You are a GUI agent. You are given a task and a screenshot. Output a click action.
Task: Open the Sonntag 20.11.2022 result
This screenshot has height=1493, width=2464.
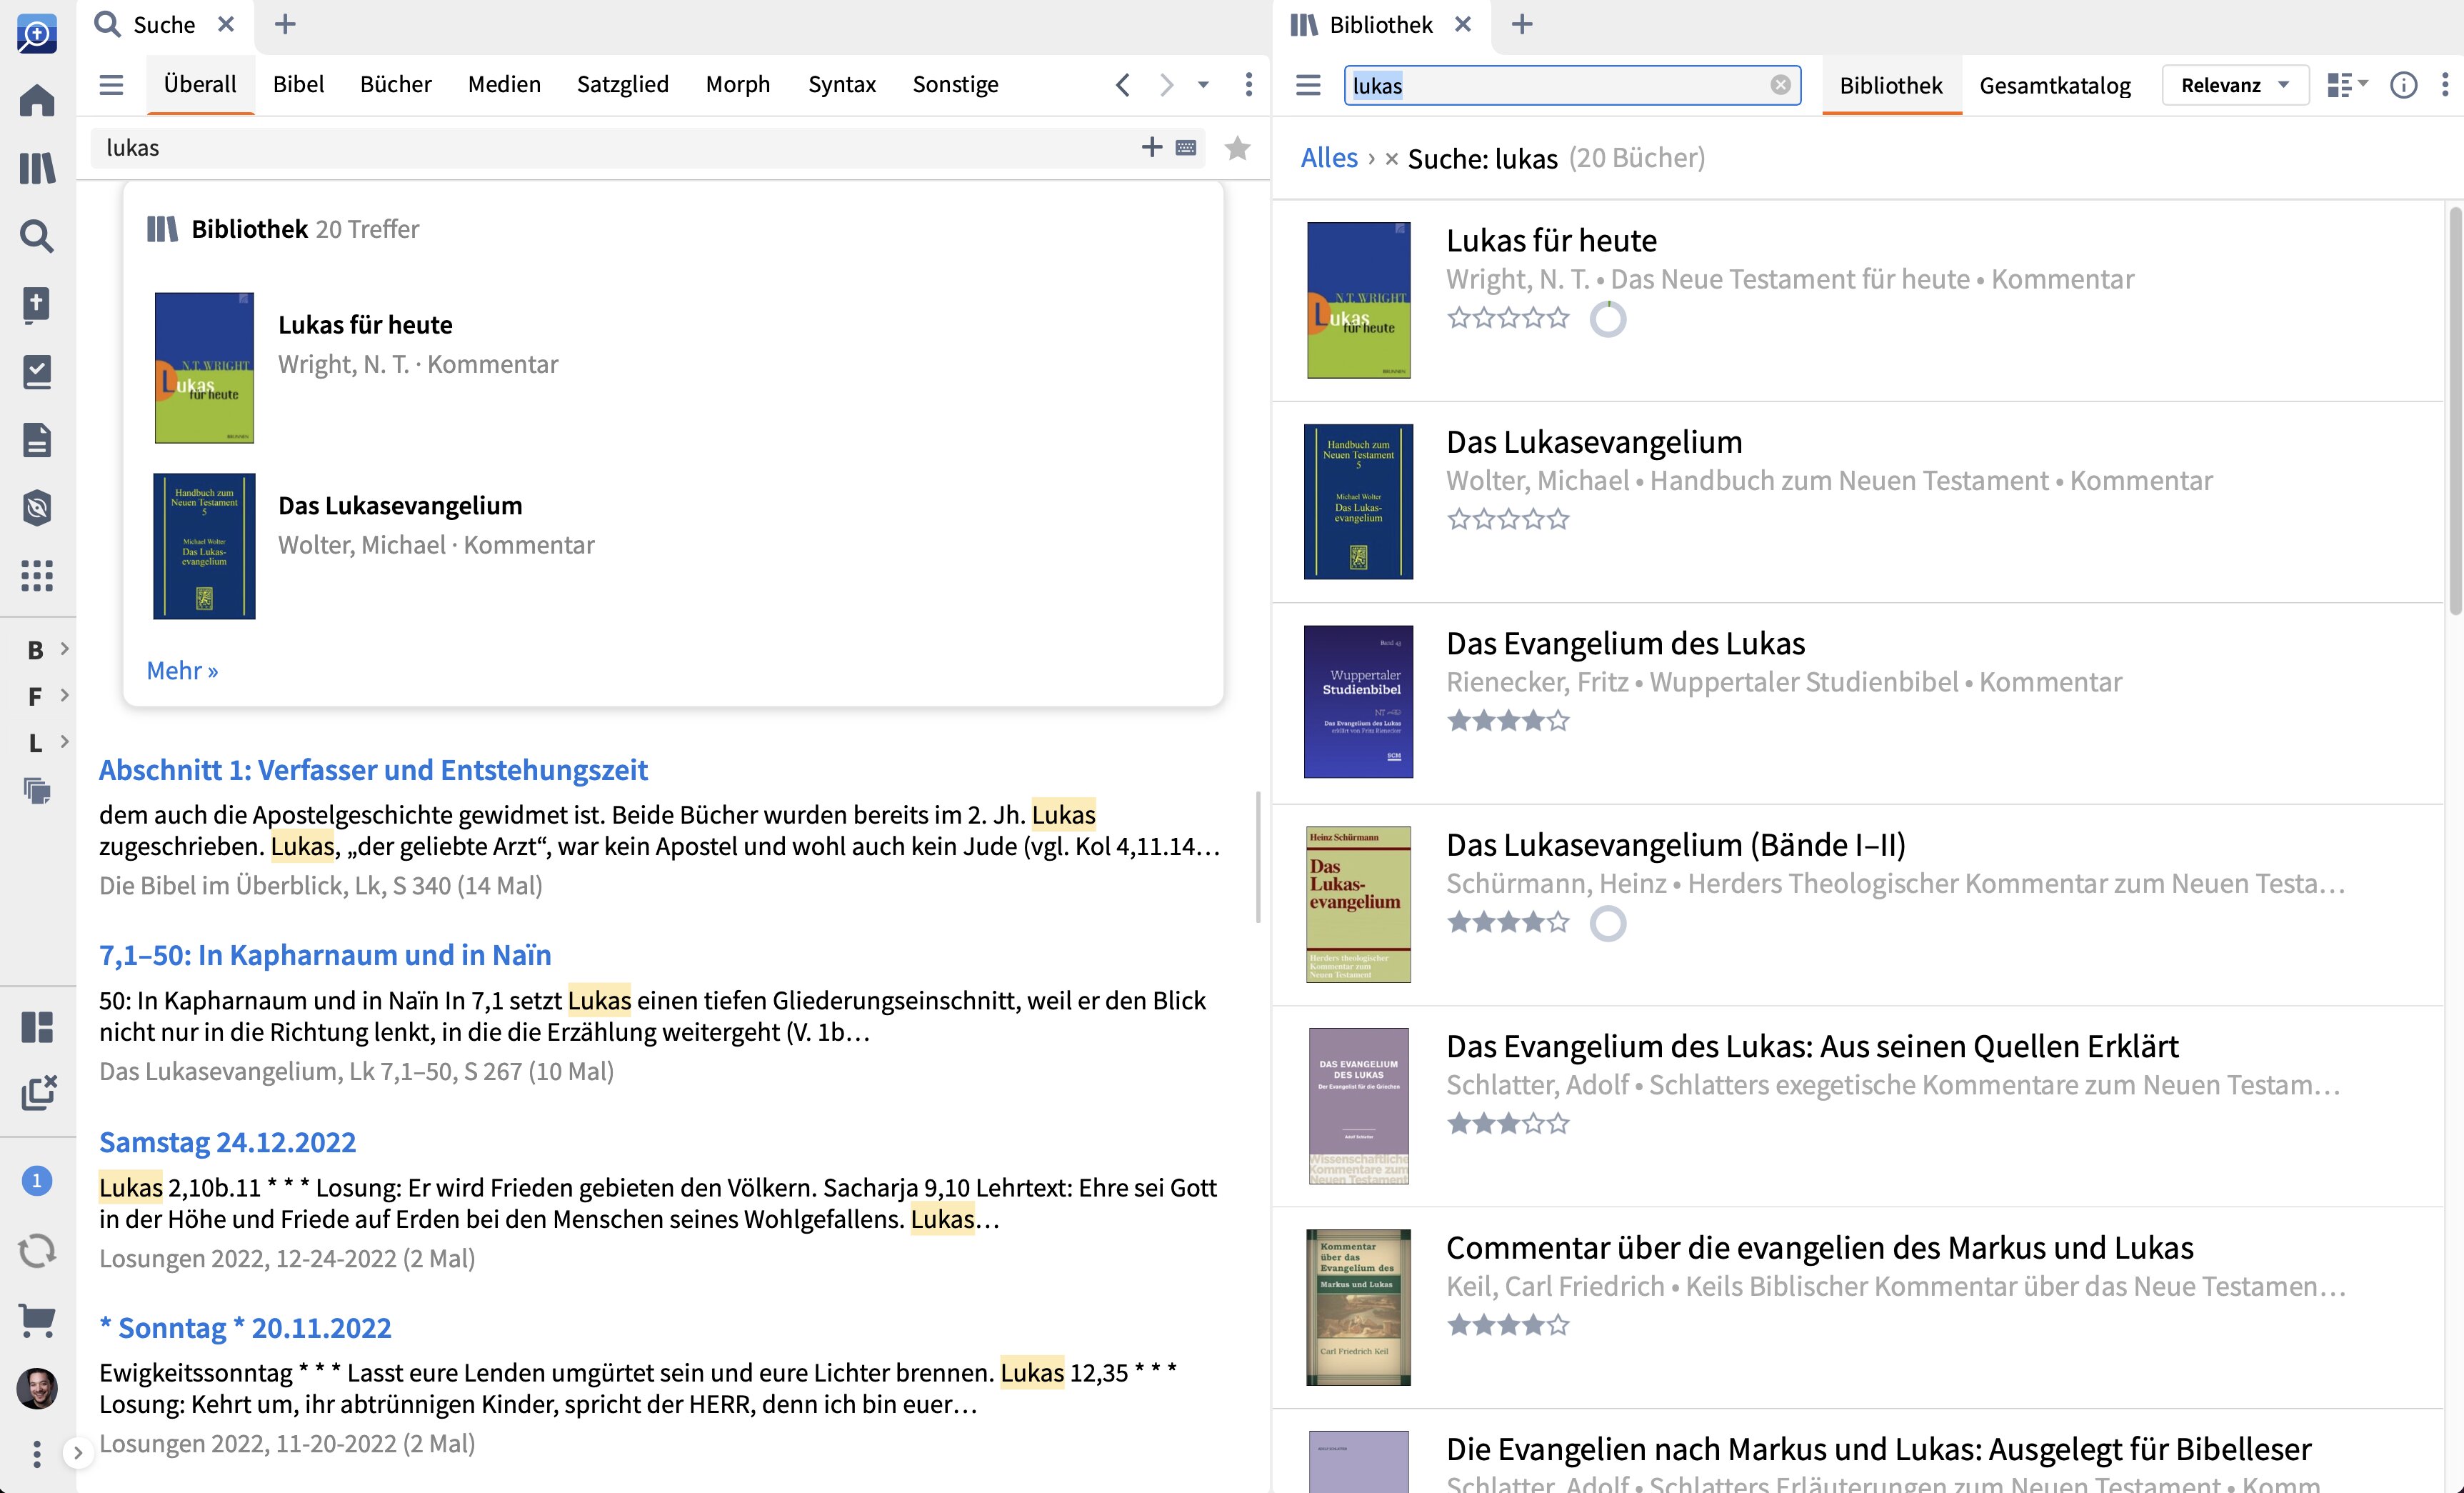(x=245, y=1328)
